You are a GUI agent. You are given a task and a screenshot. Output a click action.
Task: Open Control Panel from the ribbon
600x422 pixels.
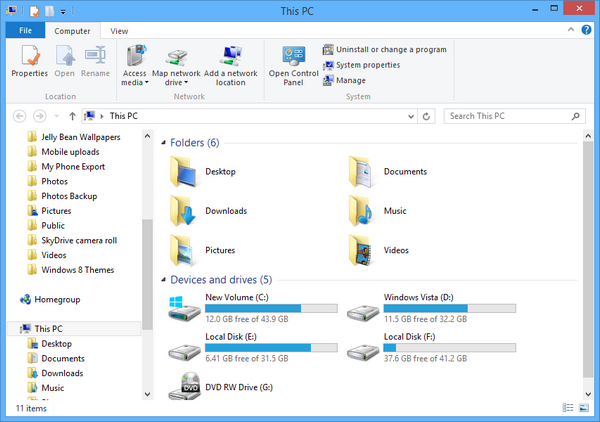[293, 66]
